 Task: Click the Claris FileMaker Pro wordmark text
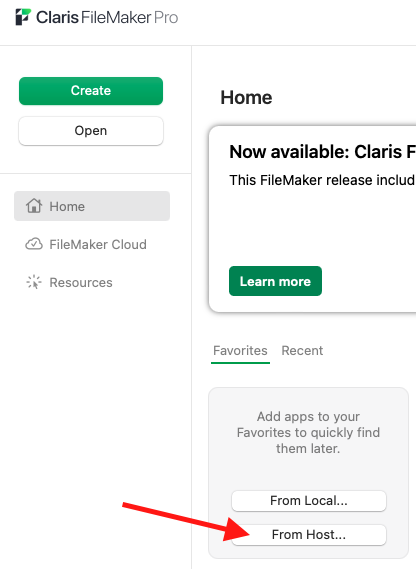click(x=107, y=17)
